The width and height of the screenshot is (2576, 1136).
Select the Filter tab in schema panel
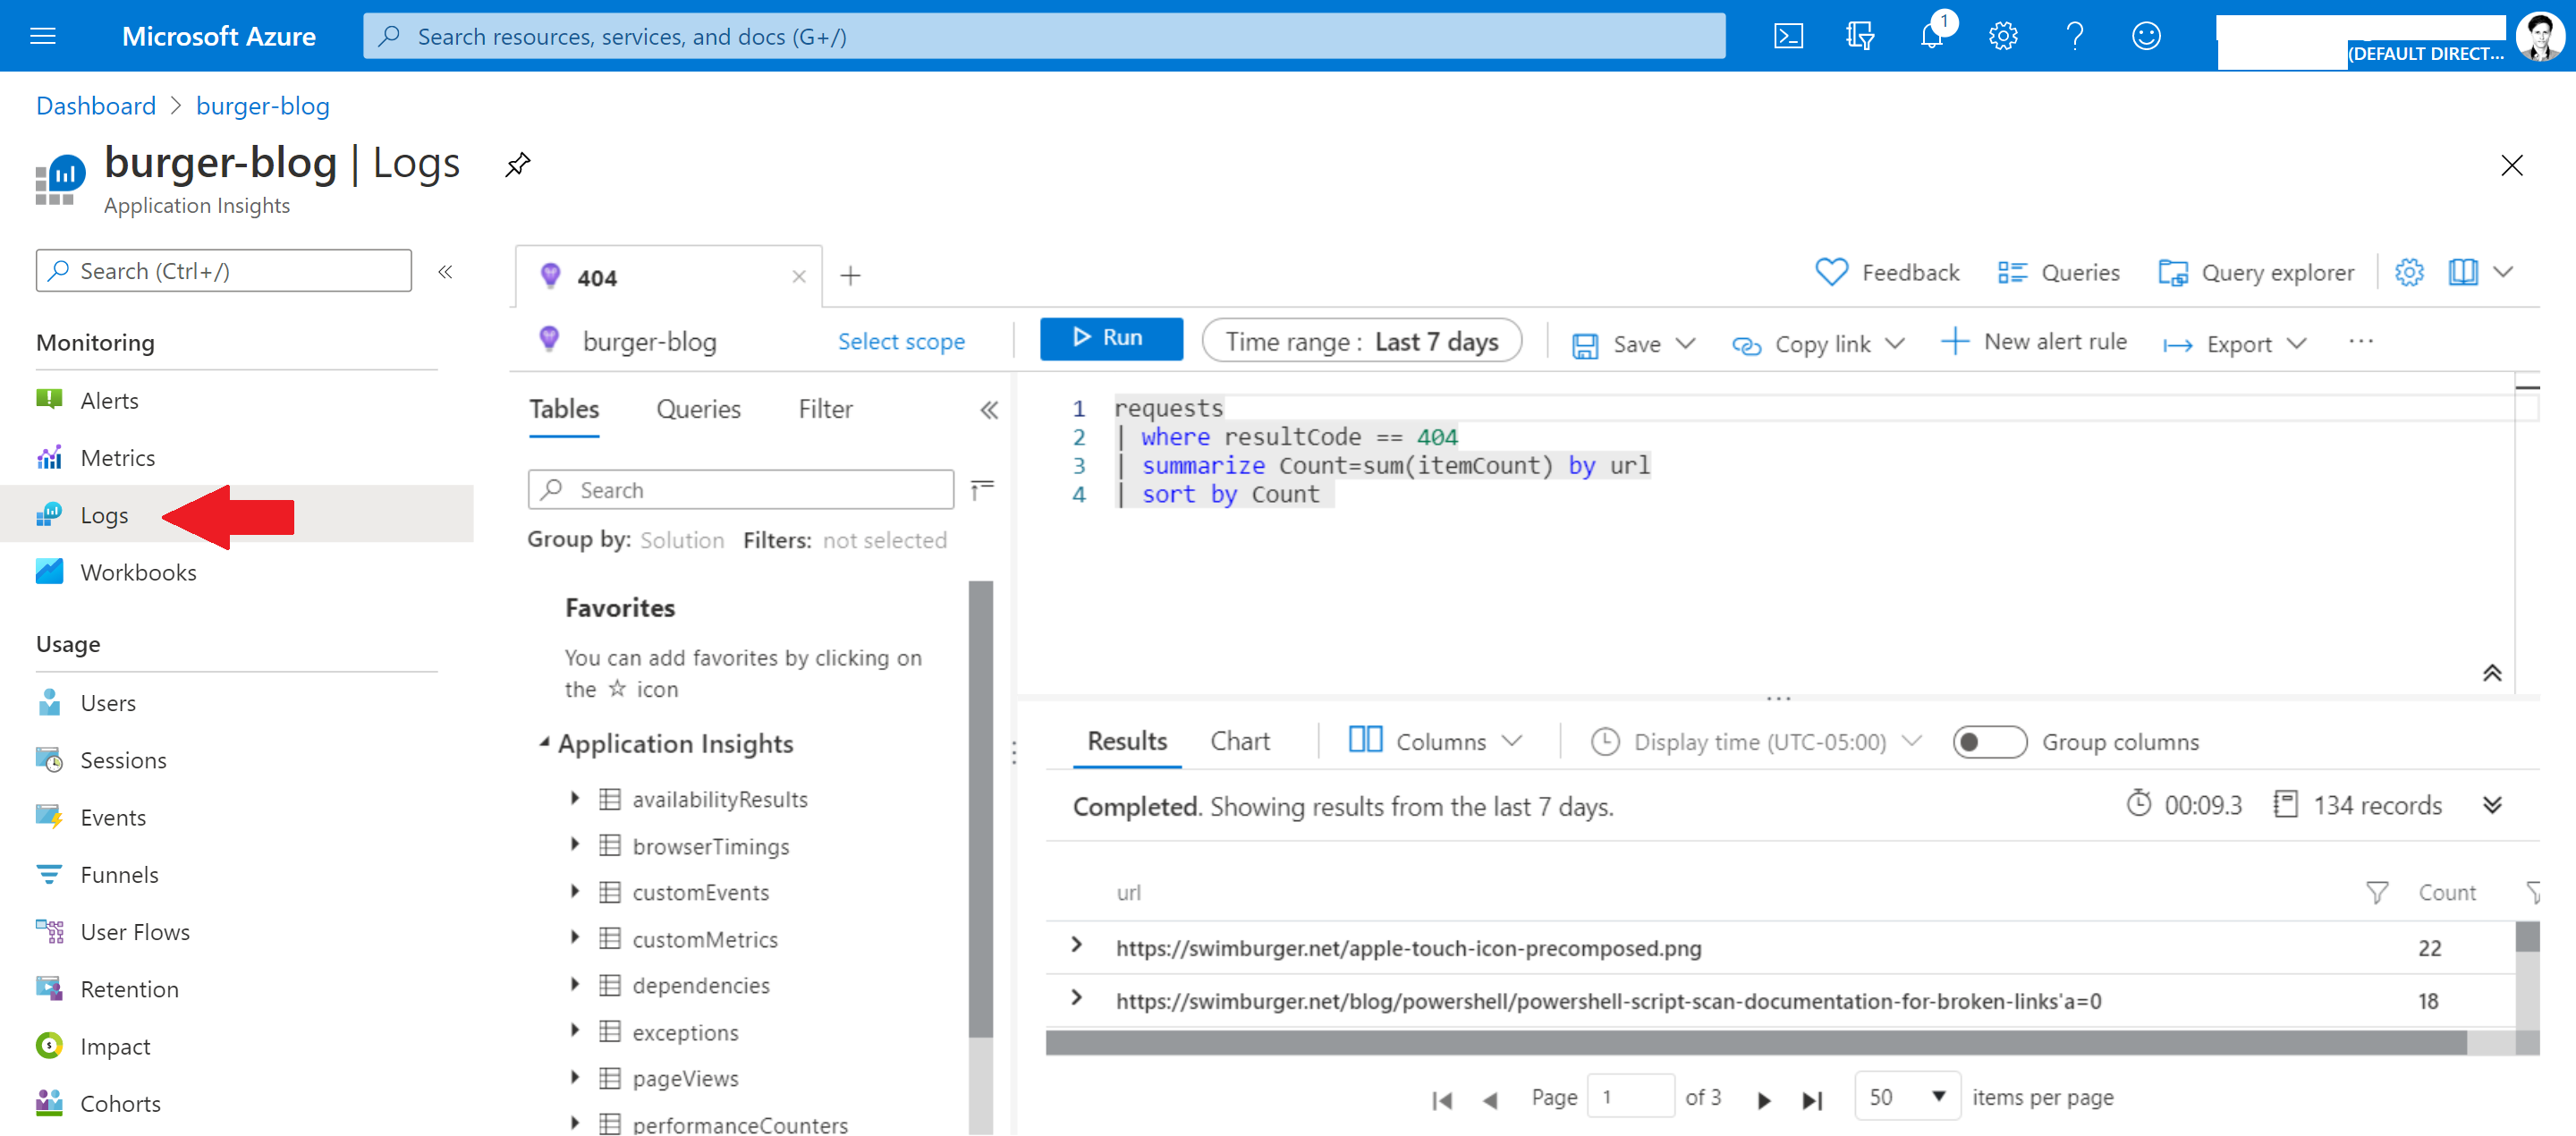(x=823, y=408)
